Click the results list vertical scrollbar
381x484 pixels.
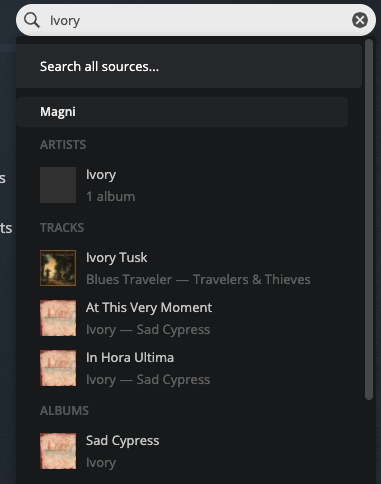click(369, 219)
